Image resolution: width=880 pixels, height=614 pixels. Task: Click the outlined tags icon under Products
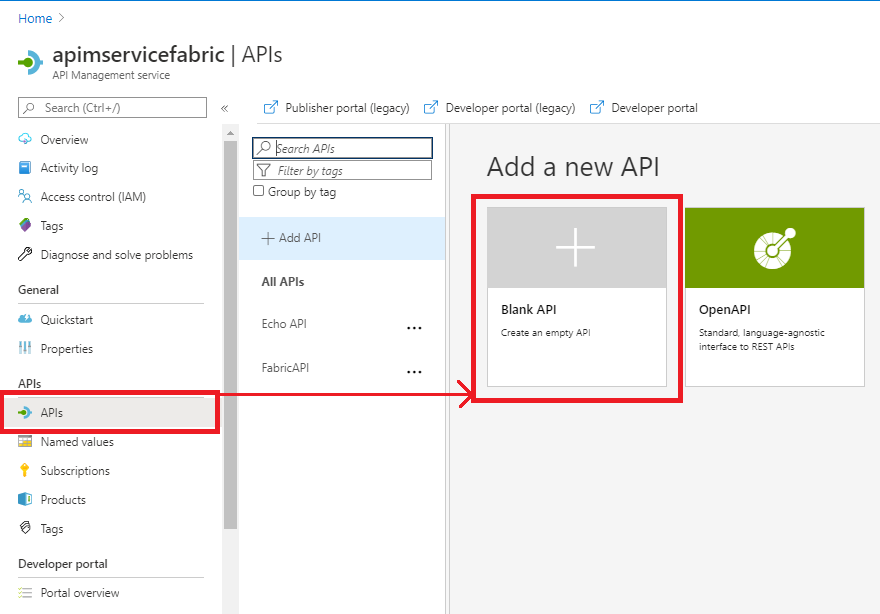click(25, 528)
